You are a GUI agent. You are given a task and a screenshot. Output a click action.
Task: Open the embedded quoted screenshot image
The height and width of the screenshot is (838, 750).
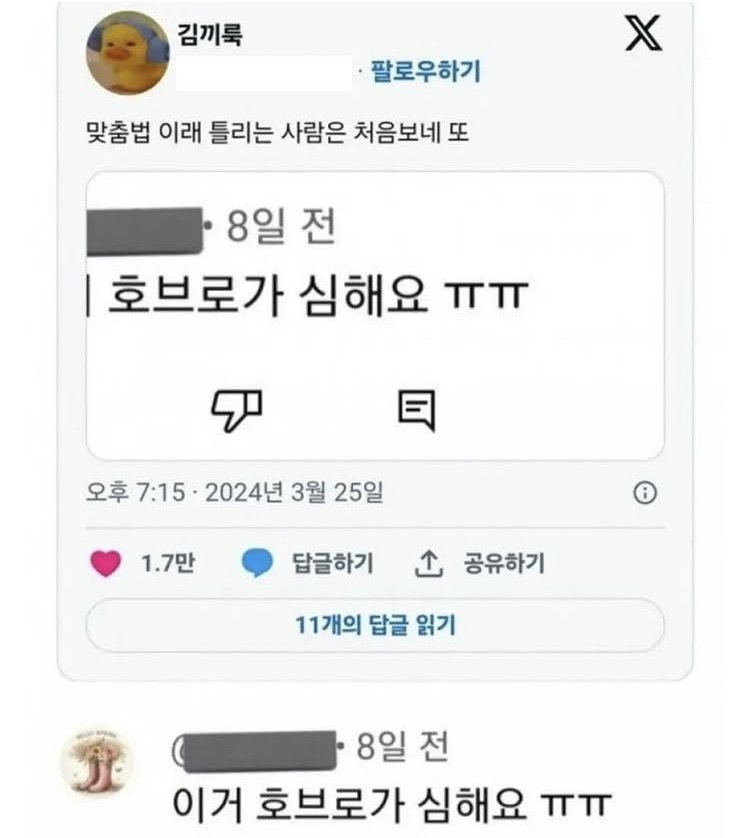point(375,315)
